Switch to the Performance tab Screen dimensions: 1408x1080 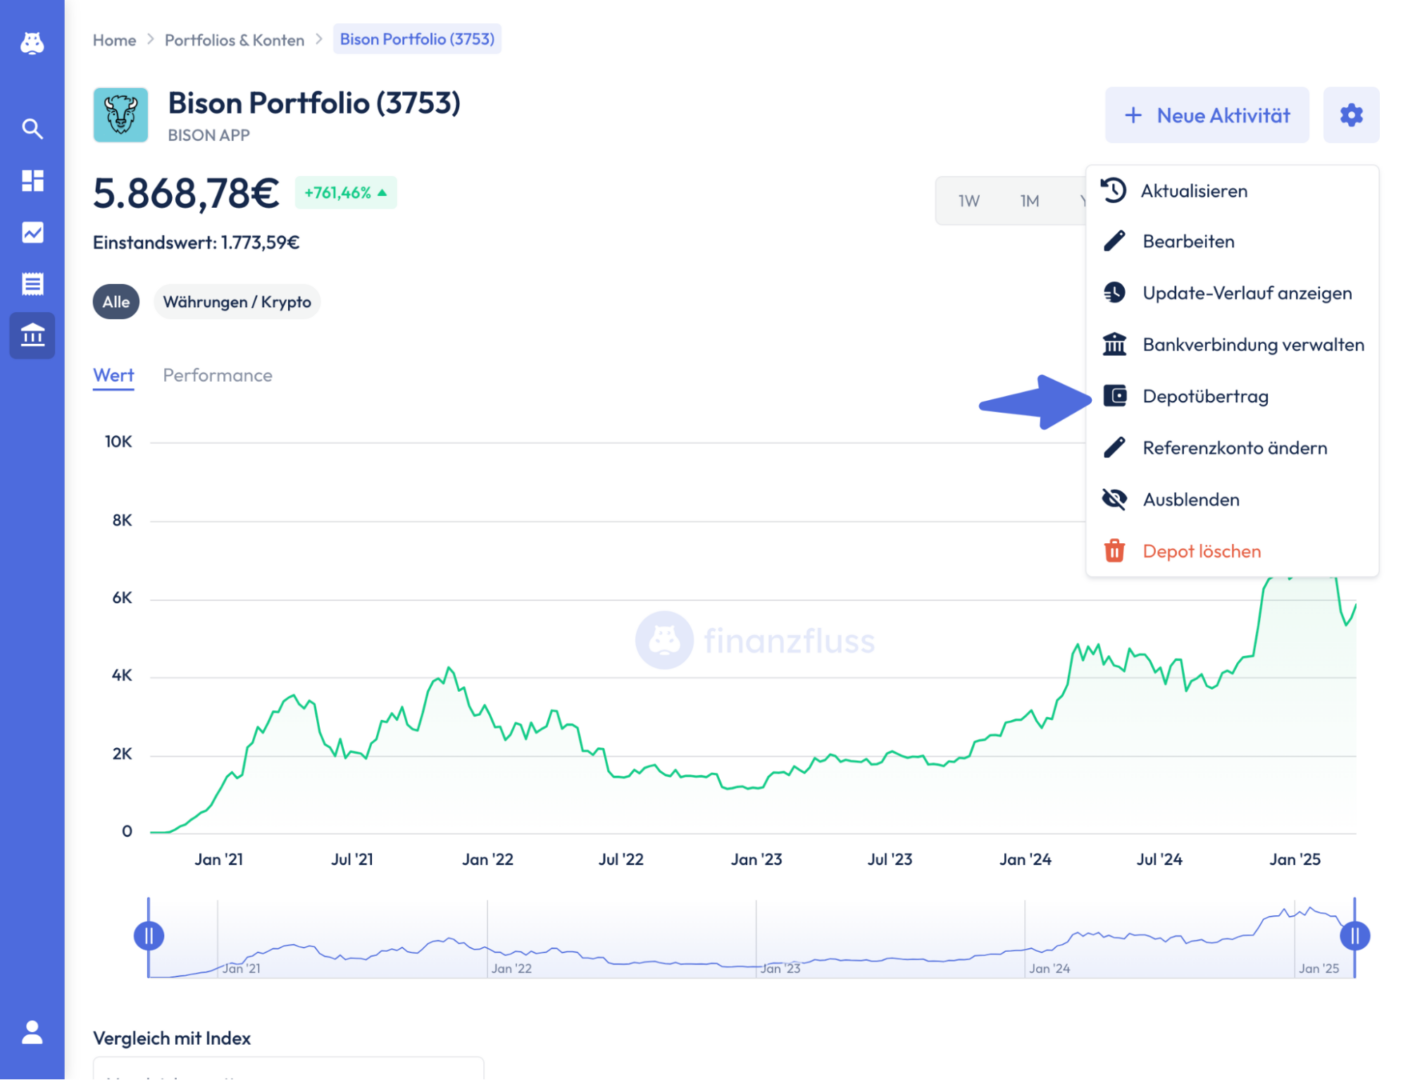pos(217,375)
